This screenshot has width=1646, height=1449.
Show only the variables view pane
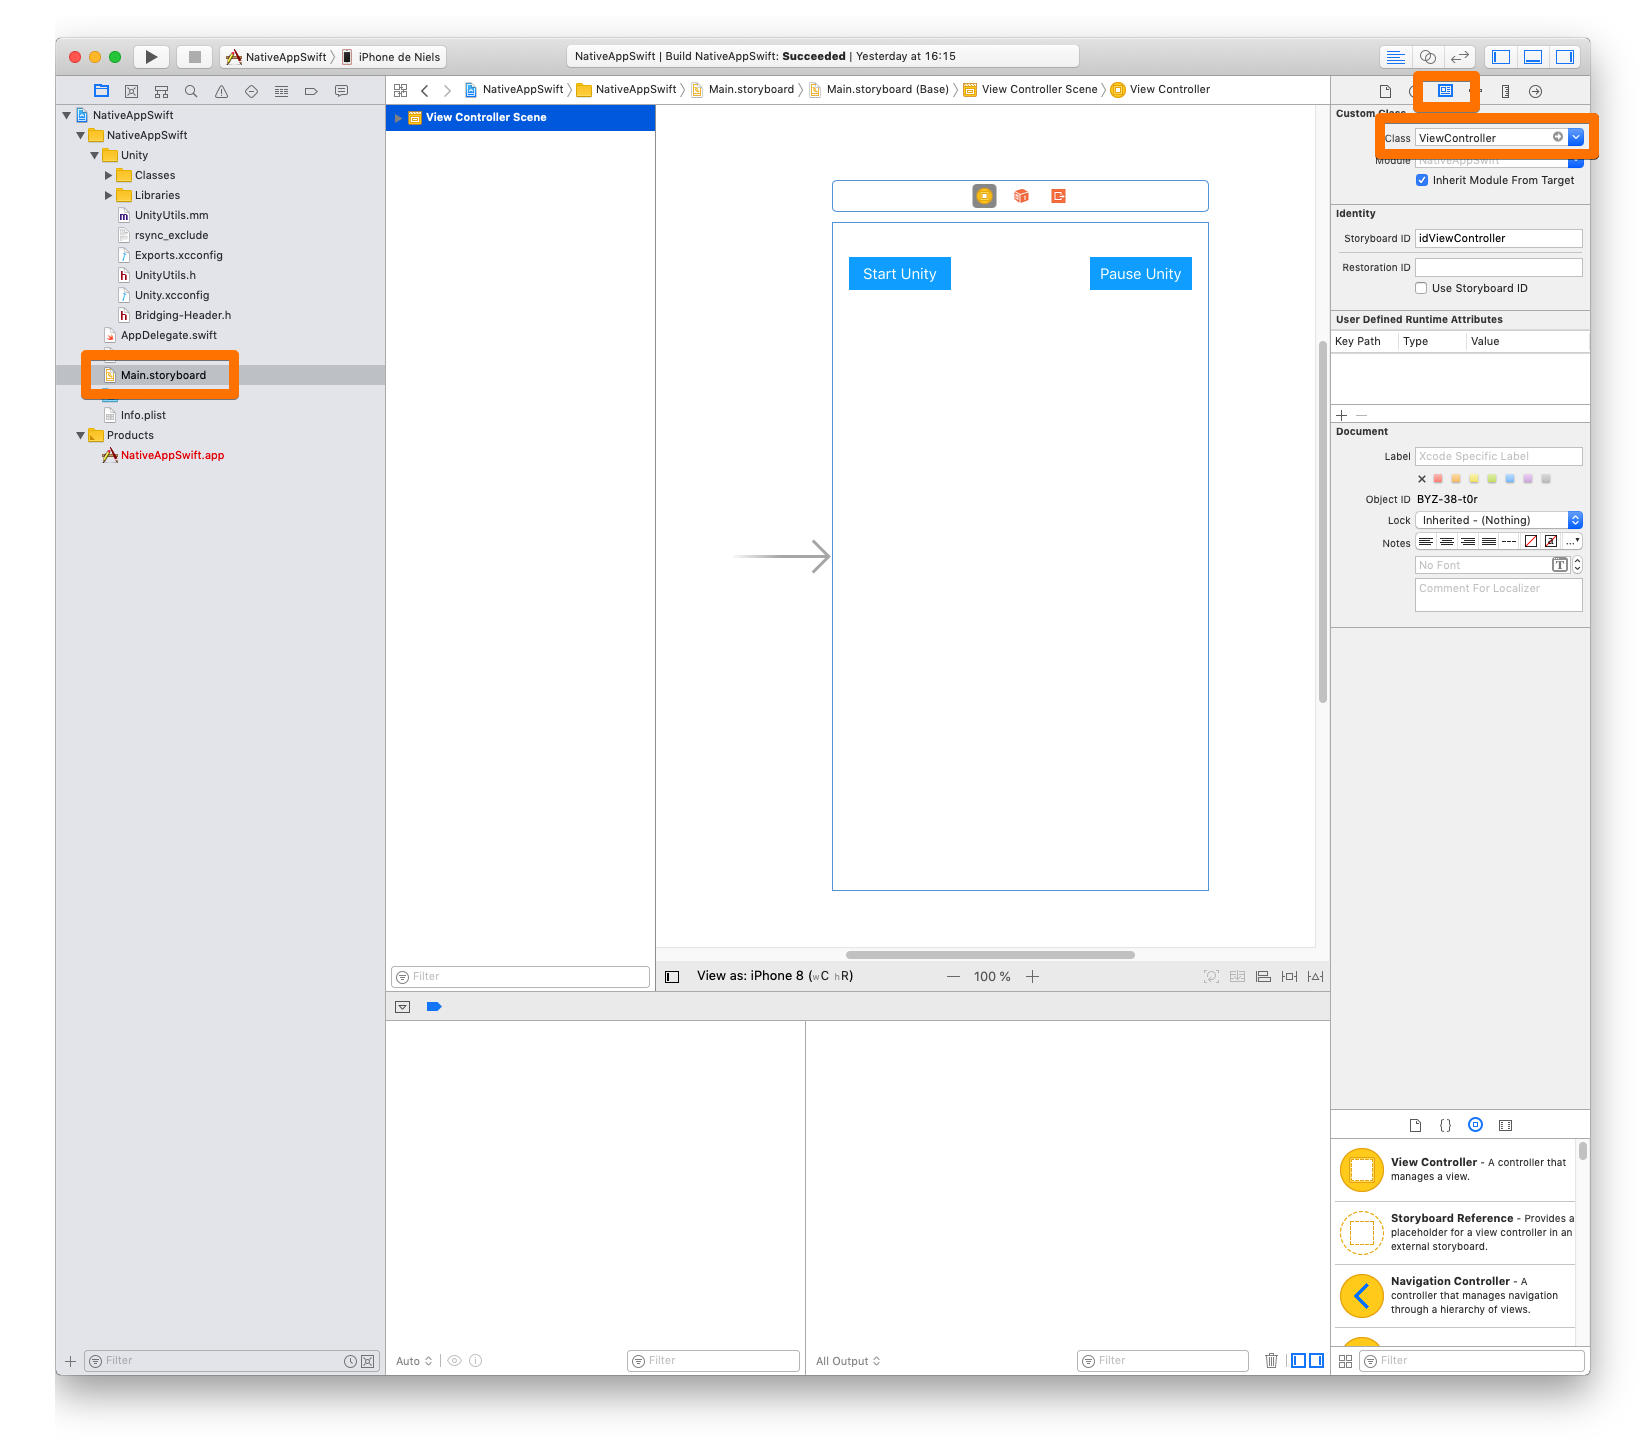(x=1298, y=1360)
